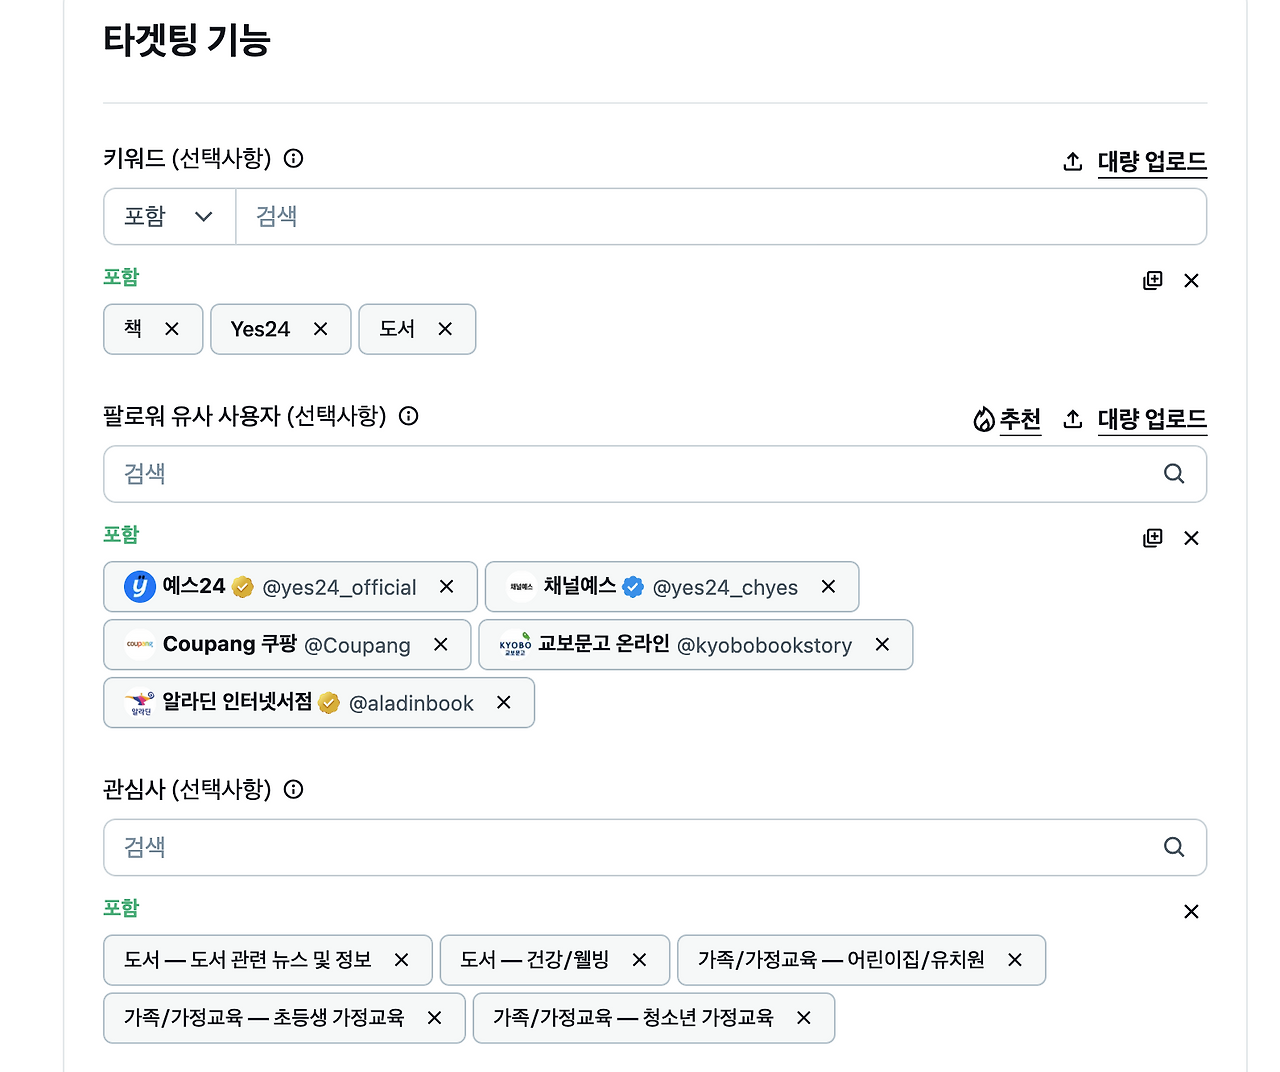Click the info icon beside 팔로워 유사 사용자
Viewport: 1280px width, 1072px height.
pos(408,416)
